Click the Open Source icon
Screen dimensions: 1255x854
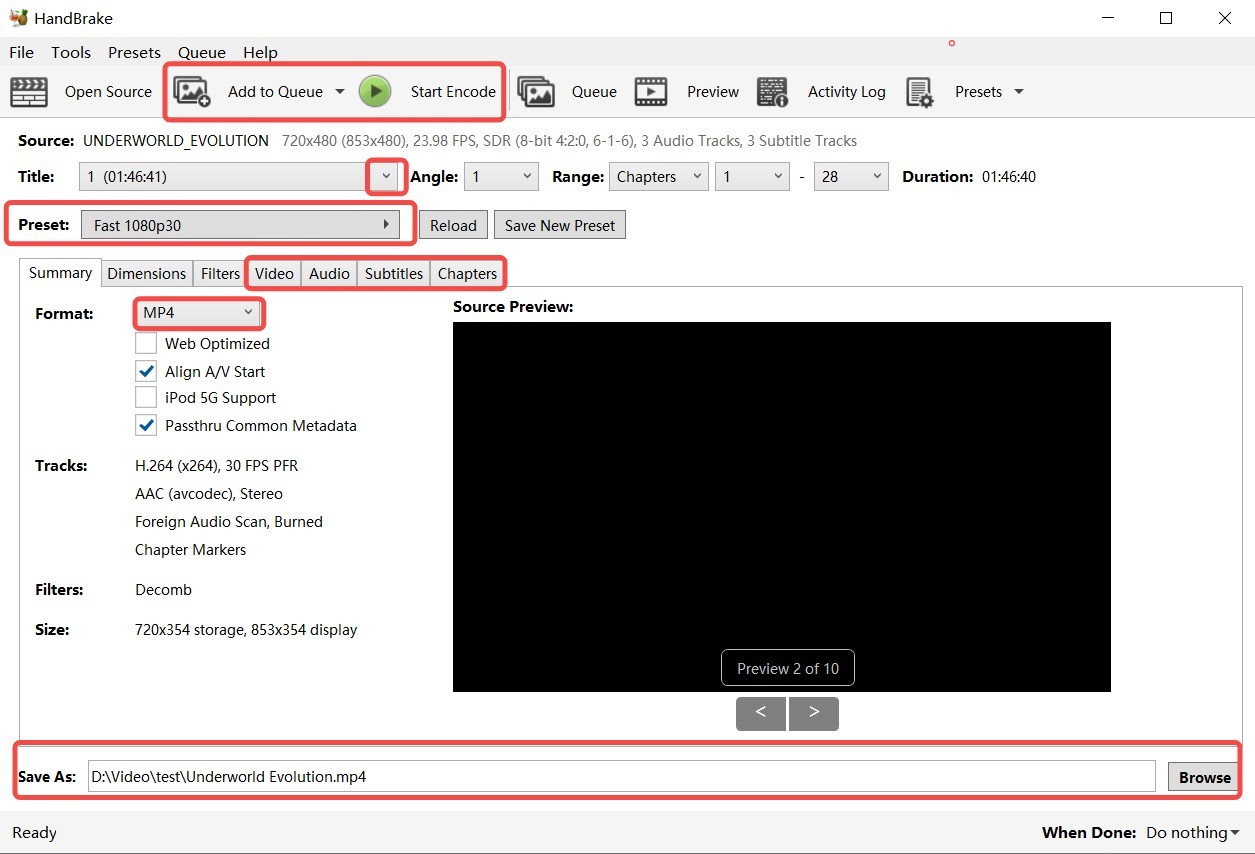coord(28,91)
